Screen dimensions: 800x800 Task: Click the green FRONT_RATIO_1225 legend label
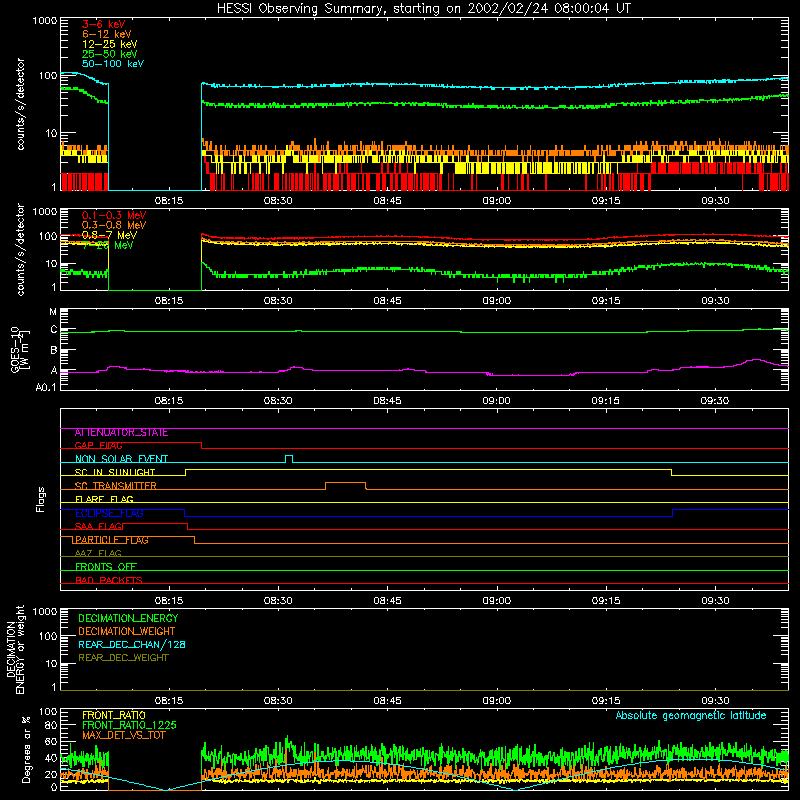pyautogui.click(x=129, y=725)
